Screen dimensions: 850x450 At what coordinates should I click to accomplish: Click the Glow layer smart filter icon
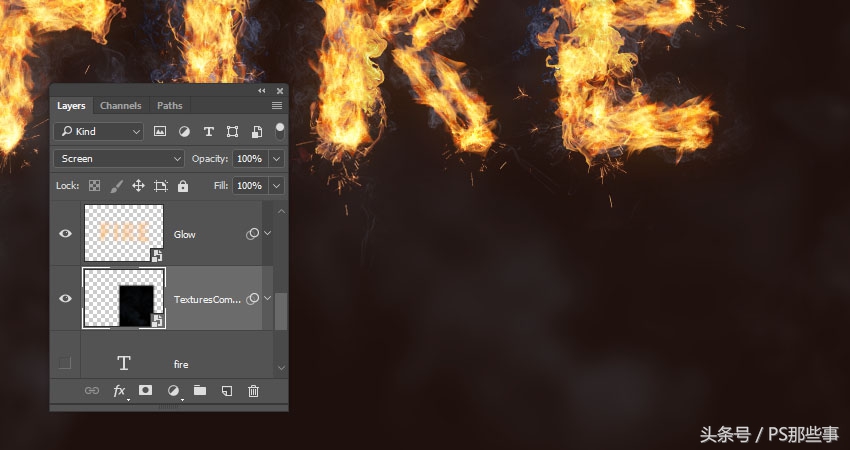coord(252,234)
